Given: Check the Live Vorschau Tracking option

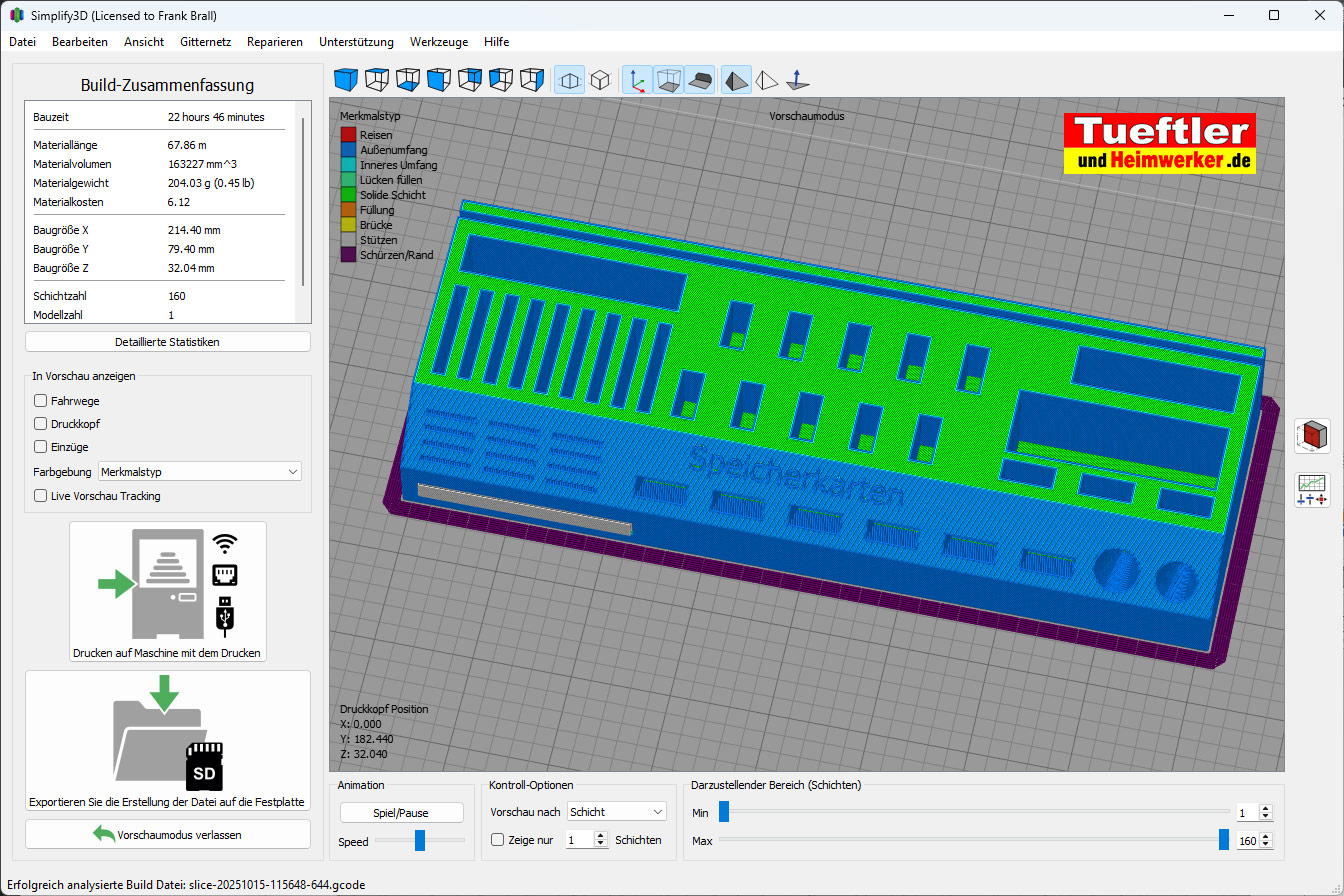Looking at the screenshot, I should 41,496.
